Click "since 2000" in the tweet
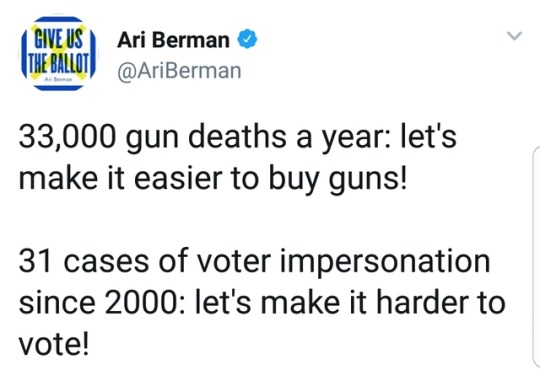The image size is (540, 370). coord(97,303)
